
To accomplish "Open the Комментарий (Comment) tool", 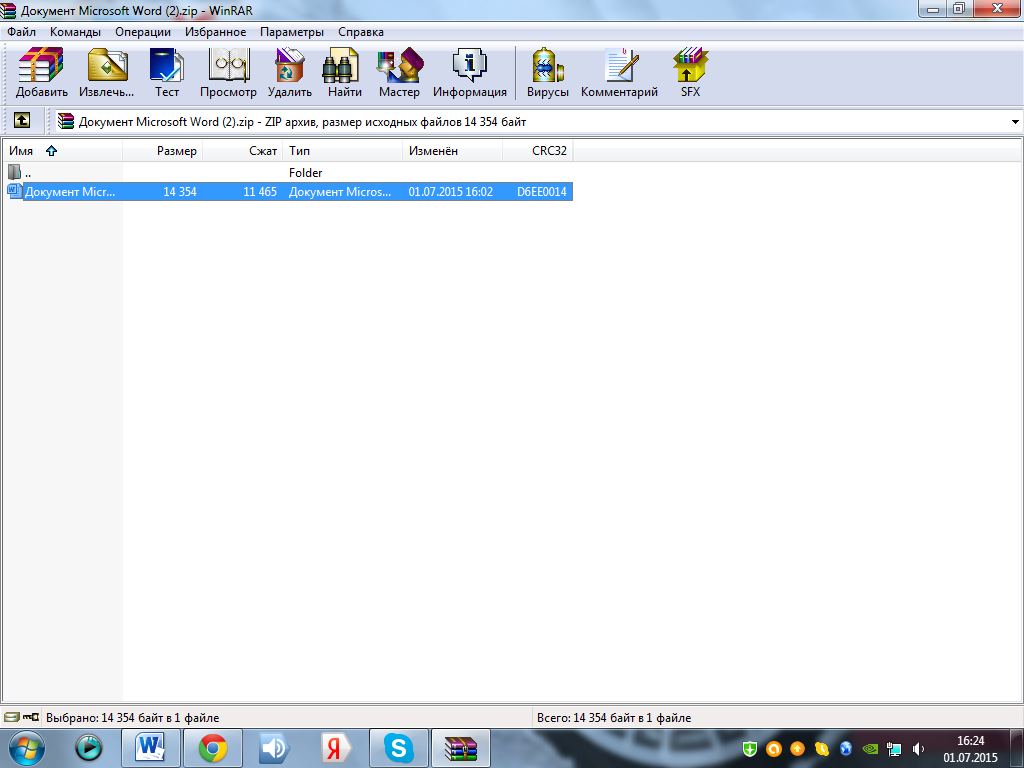I will [x=619, y=72].
